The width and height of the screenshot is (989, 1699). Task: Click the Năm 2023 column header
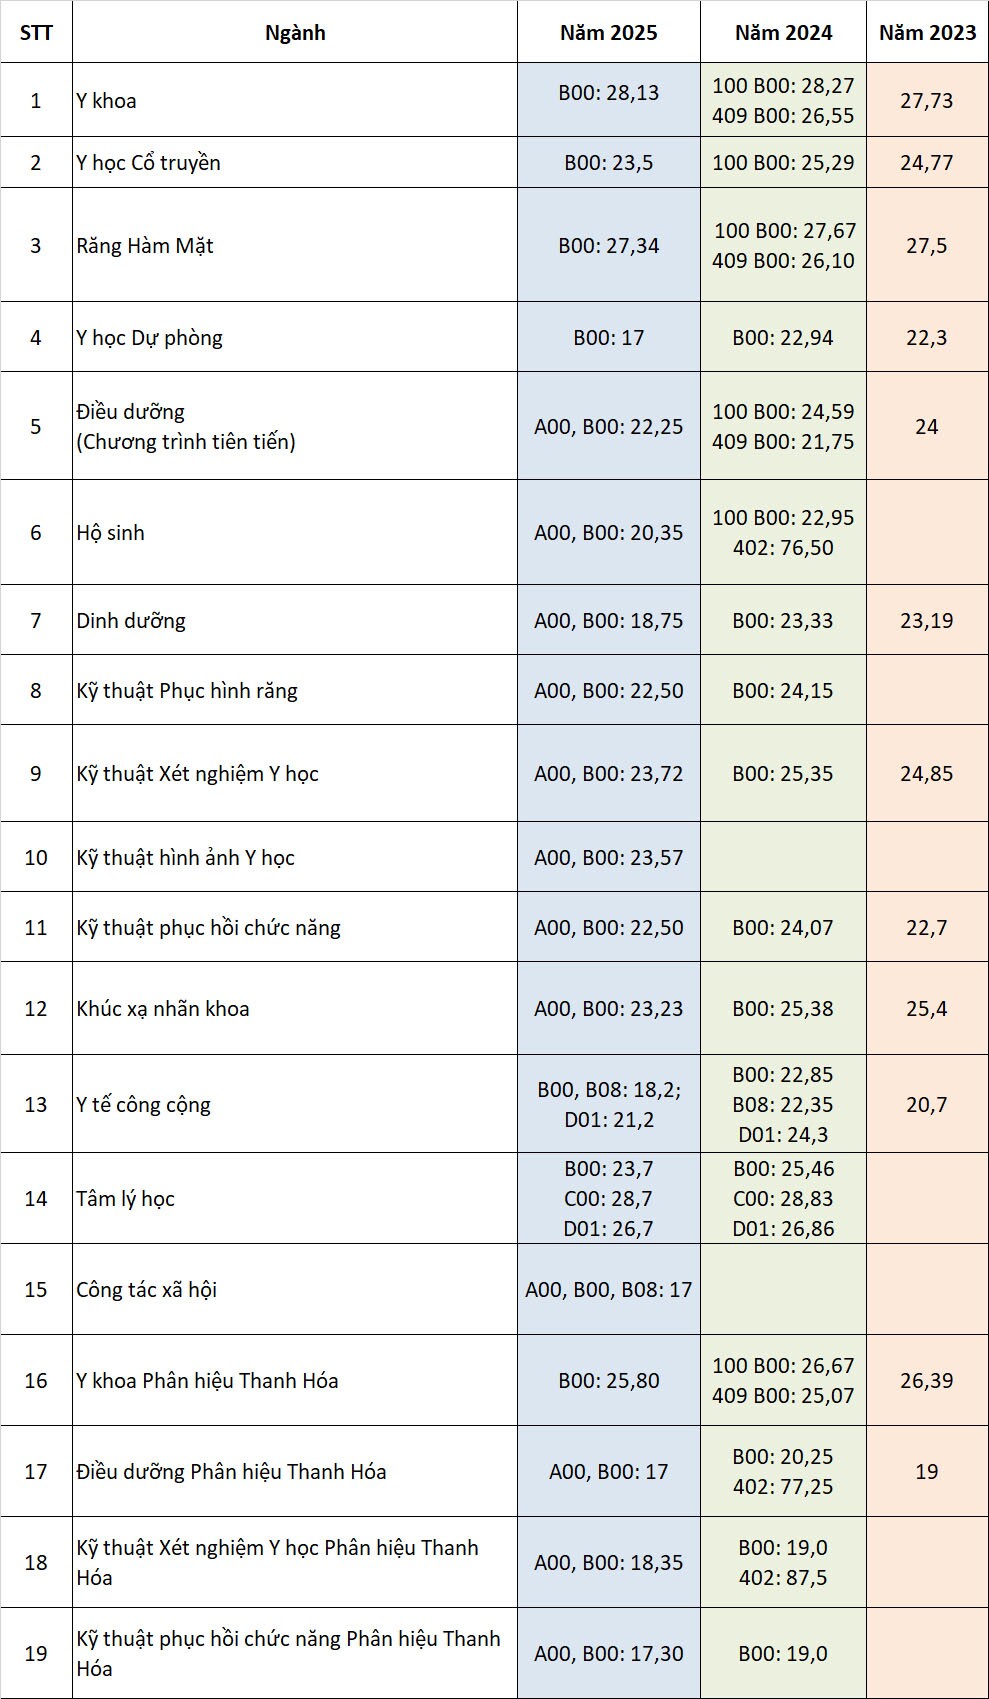click(x=927, y=32)
